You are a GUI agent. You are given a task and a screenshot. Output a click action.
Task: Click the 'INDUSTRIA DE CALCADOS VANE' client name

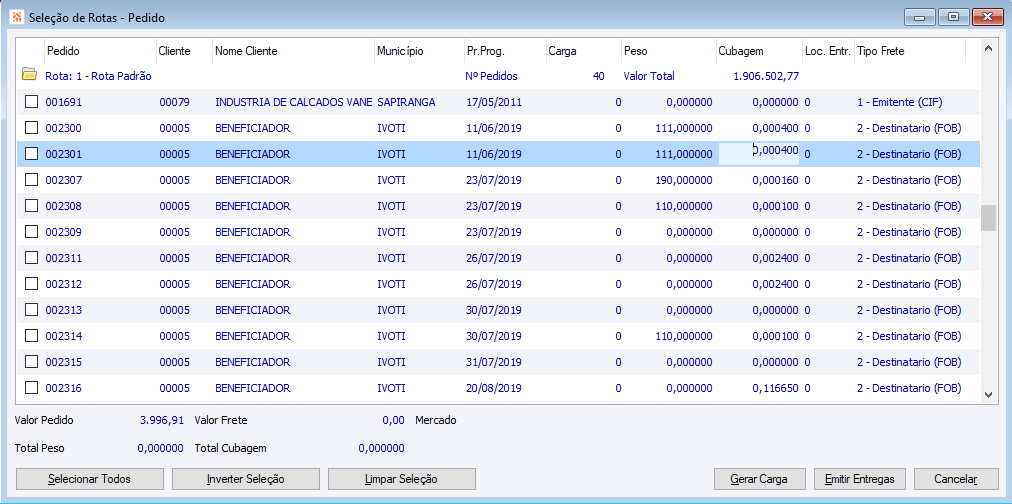point(294,102)
